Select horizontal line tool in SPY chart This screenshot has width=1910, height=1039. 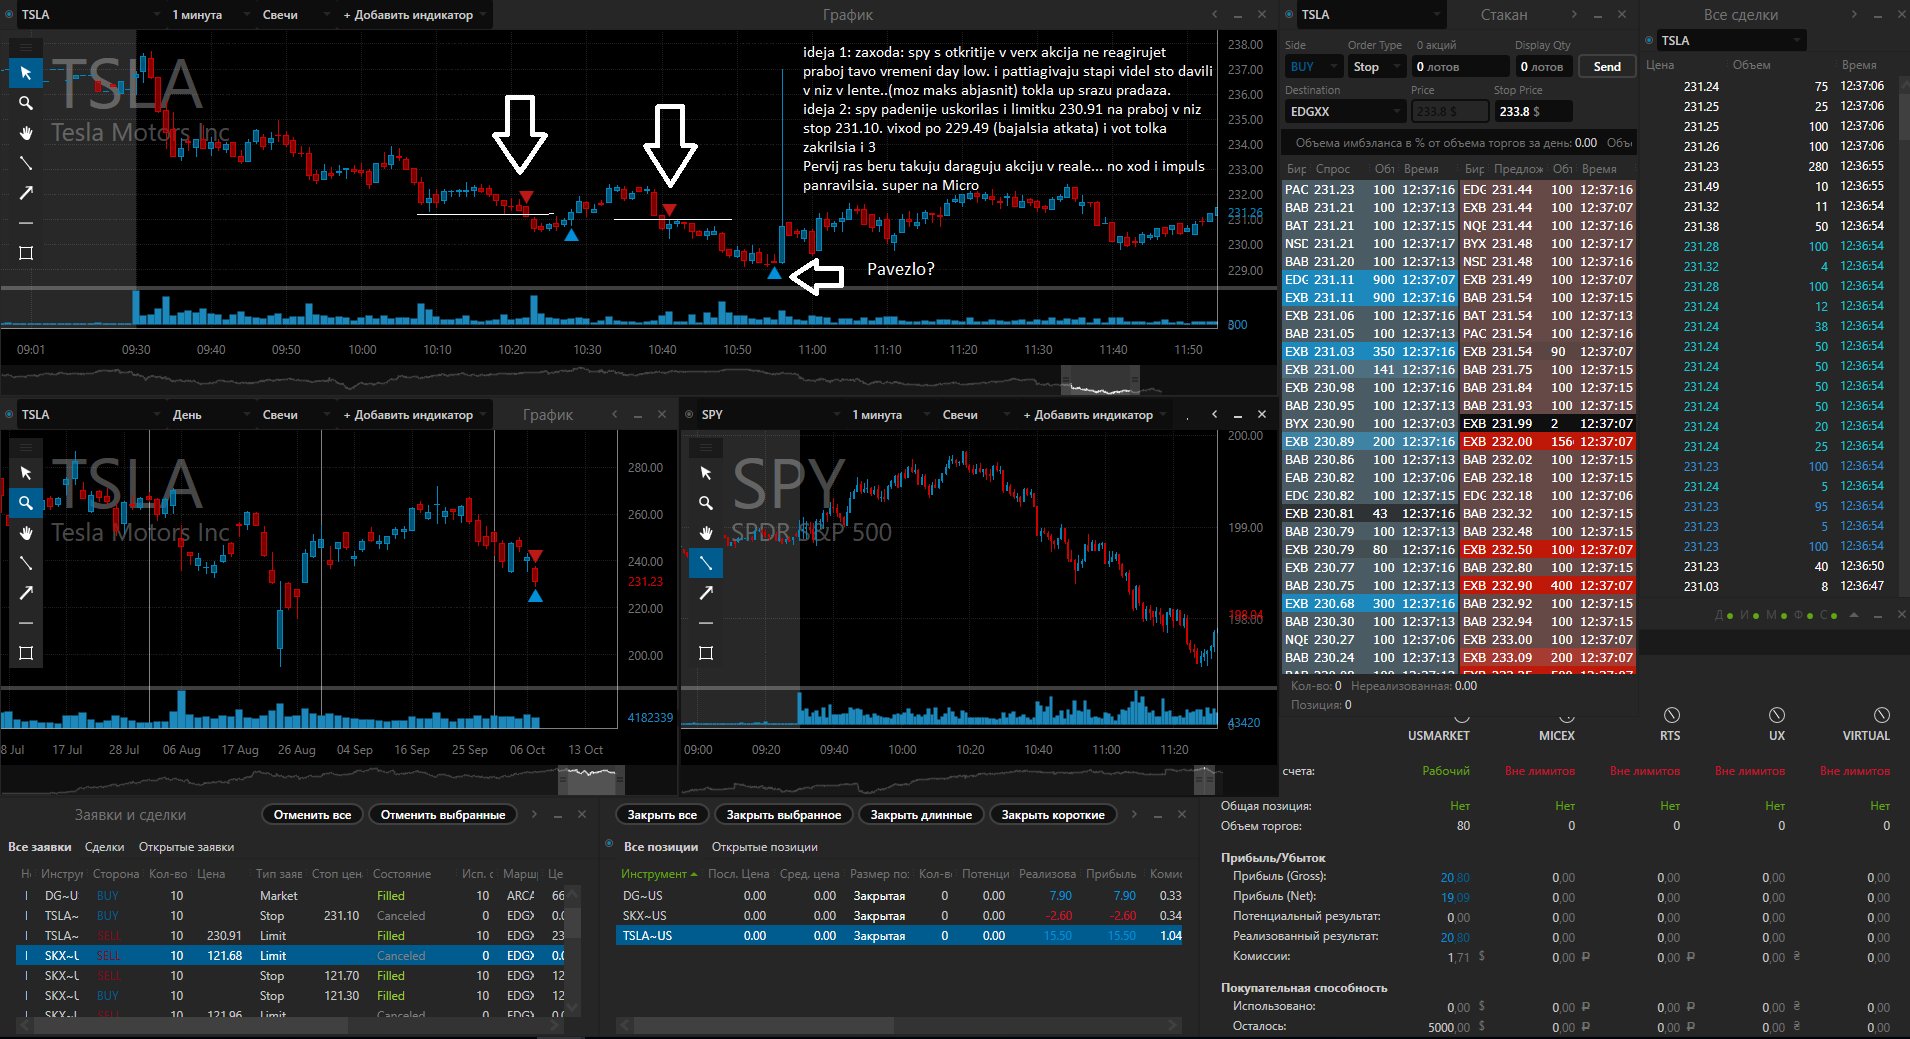(x=706, y=623)
